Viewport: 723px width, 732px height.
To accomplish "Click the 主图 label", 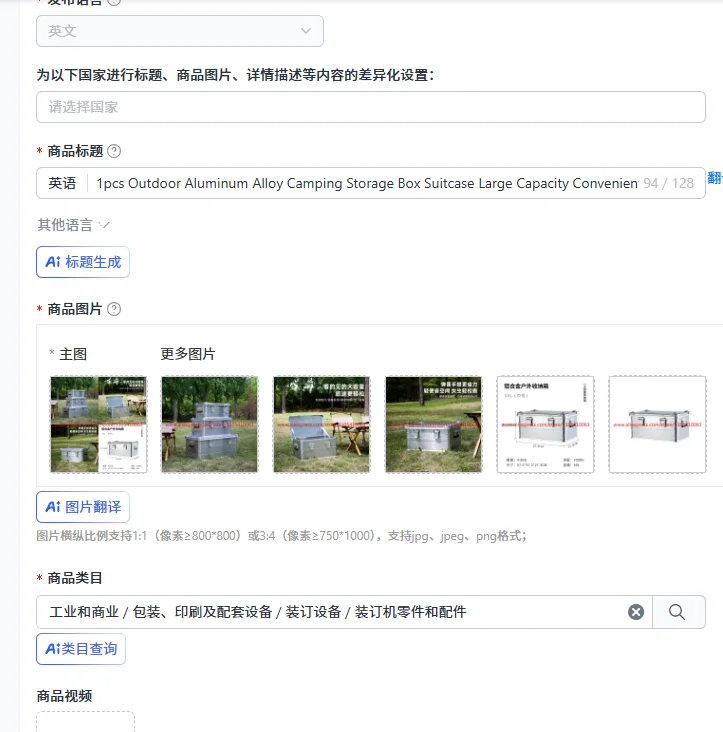I will [73, 354].
